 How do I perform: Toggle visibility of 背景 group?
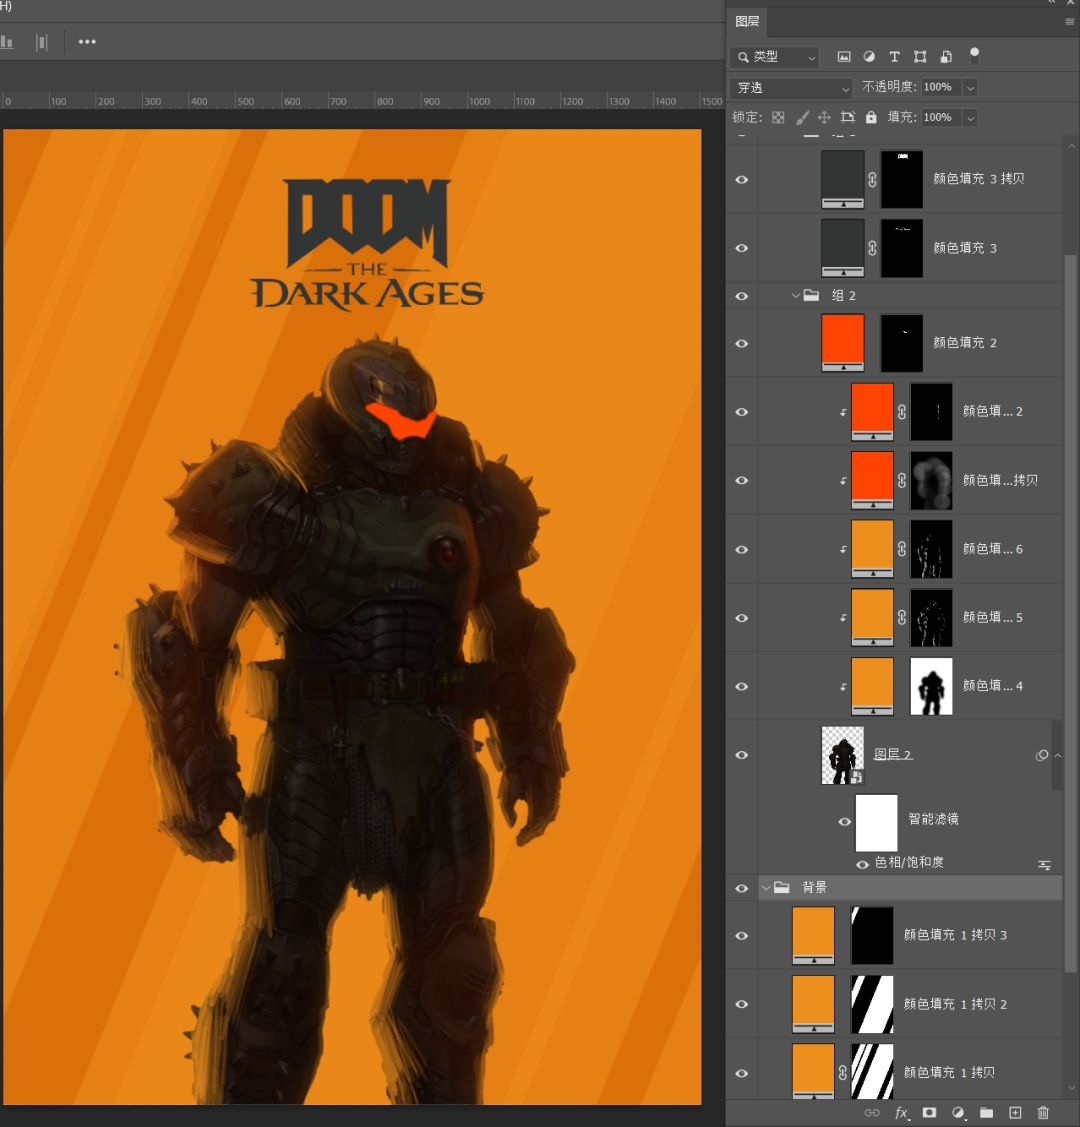(742, 888)
